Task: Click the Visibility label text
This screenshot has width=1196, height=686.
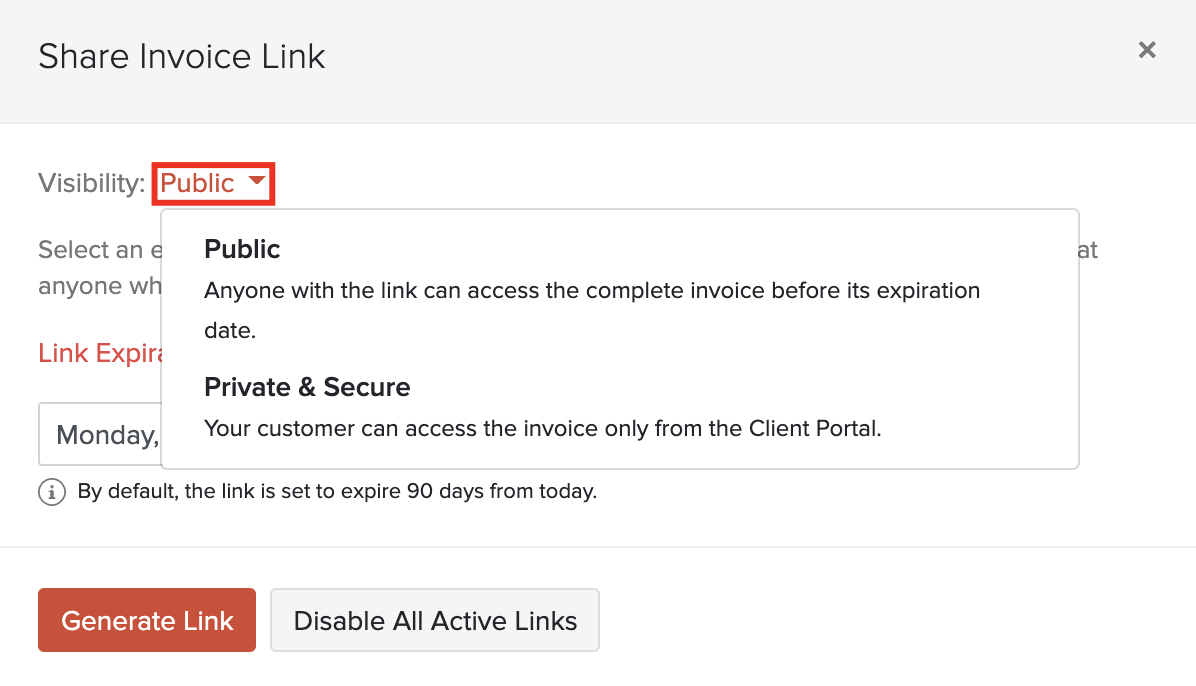Action: pos(91,183)
